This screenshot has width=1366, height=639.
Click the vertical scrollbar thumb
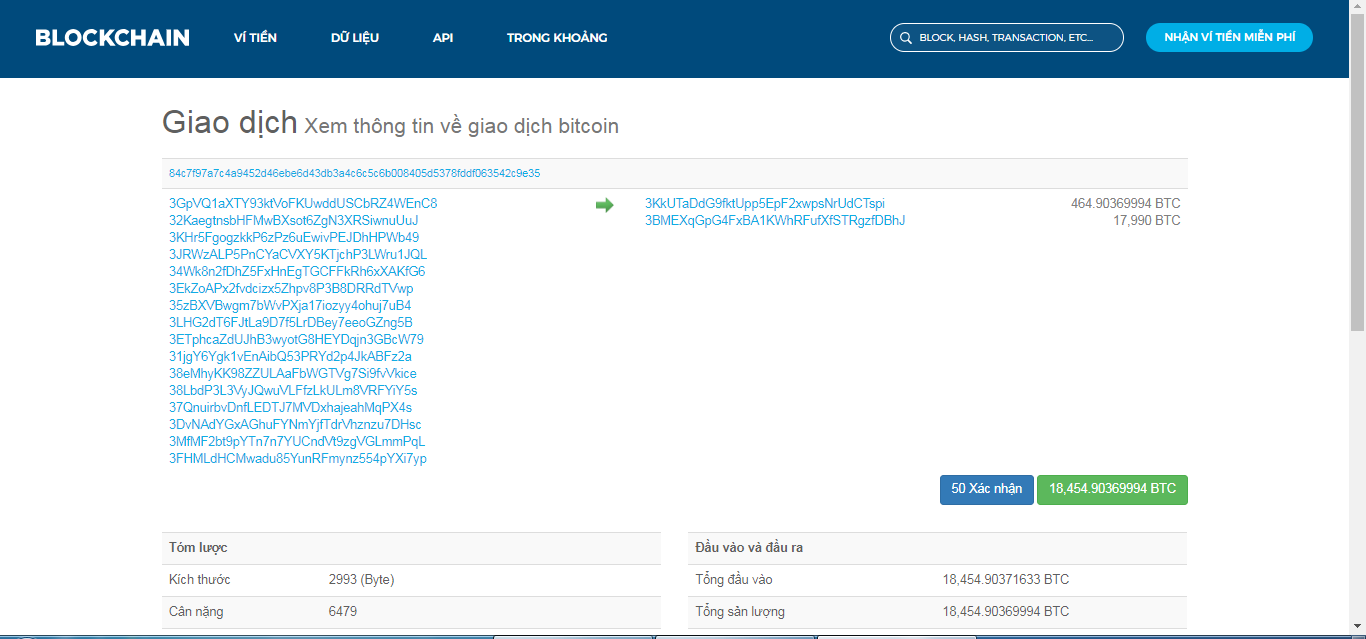tap(1357, 172)
